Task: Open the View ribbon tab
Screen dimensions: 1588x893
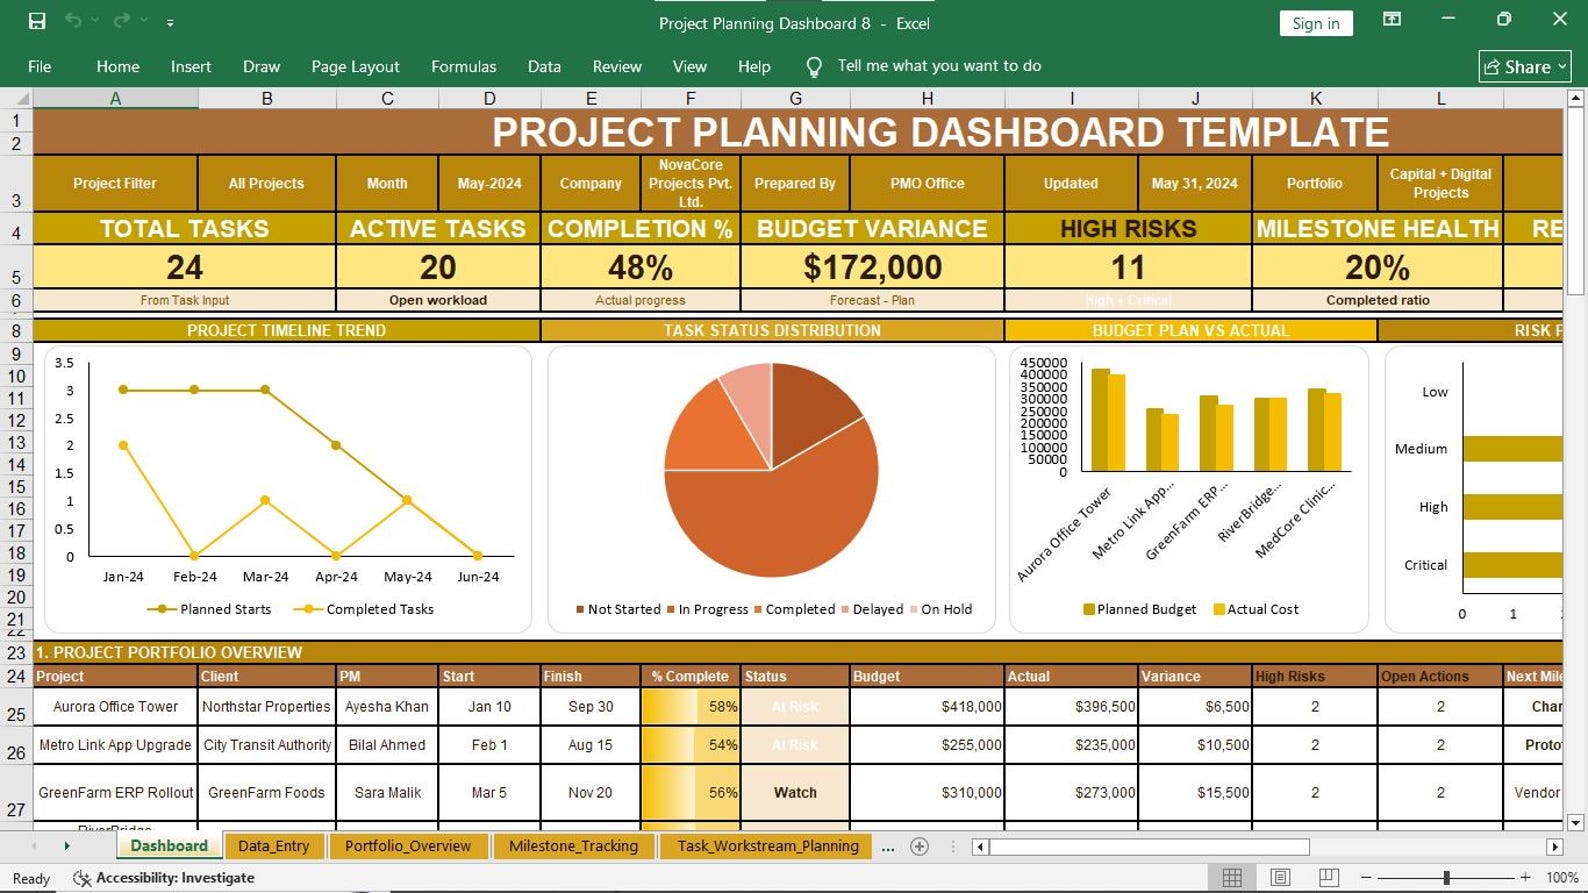Action: [689, 66]
